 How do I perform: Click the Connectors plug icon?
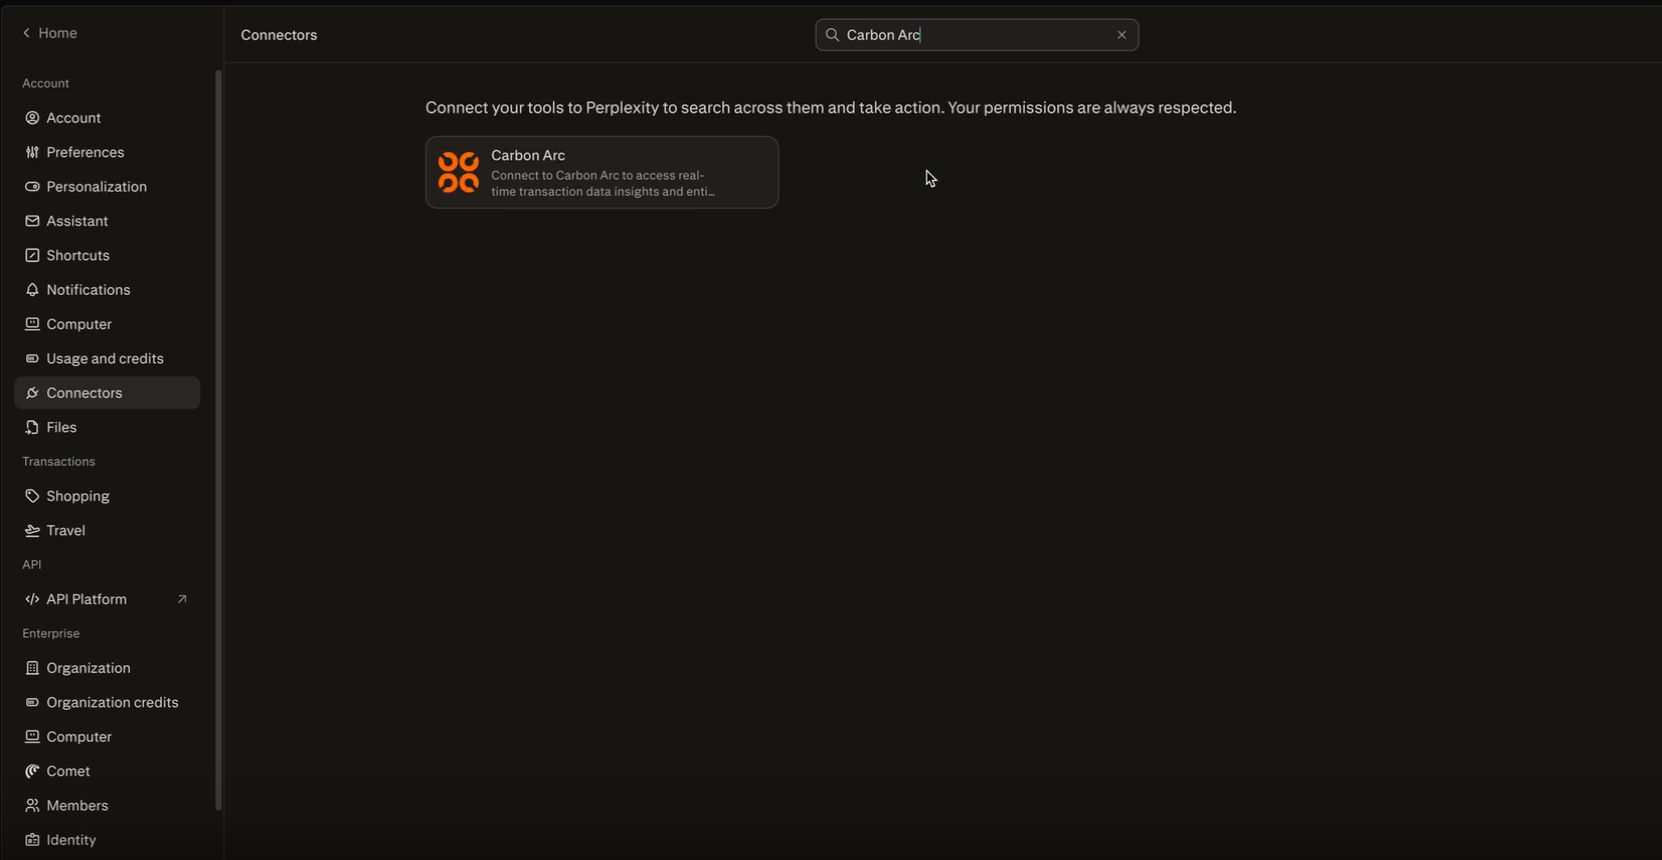[x=32, y=393]
